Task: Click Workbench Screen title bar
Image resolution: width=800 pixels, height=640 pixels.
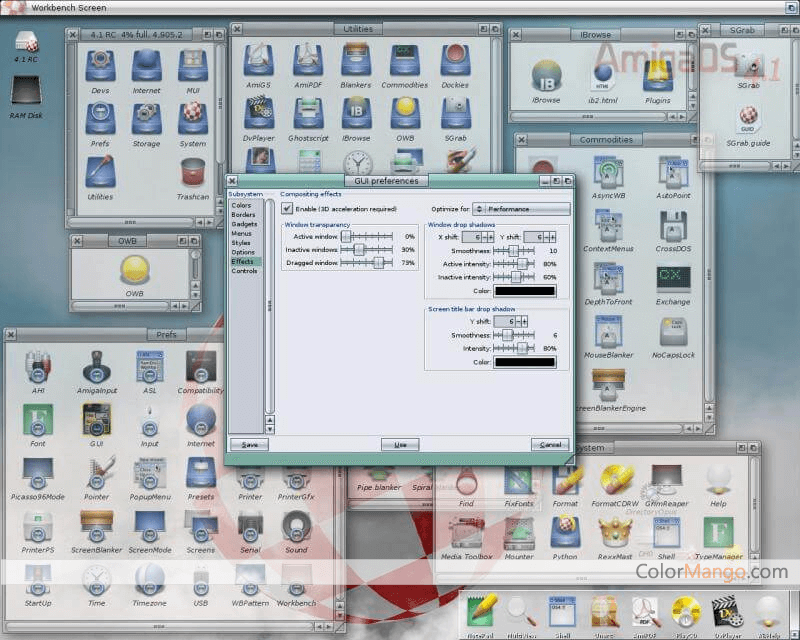Action: 400,7
